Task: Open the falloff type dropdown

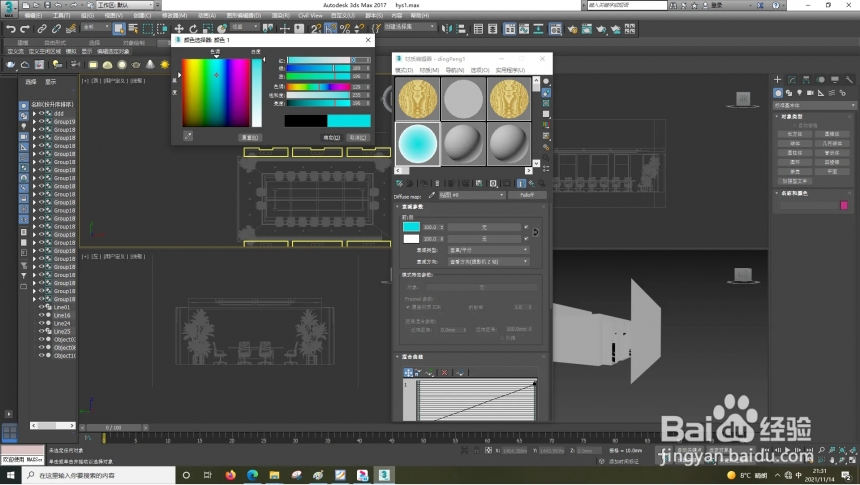Action: pos(488,250)
